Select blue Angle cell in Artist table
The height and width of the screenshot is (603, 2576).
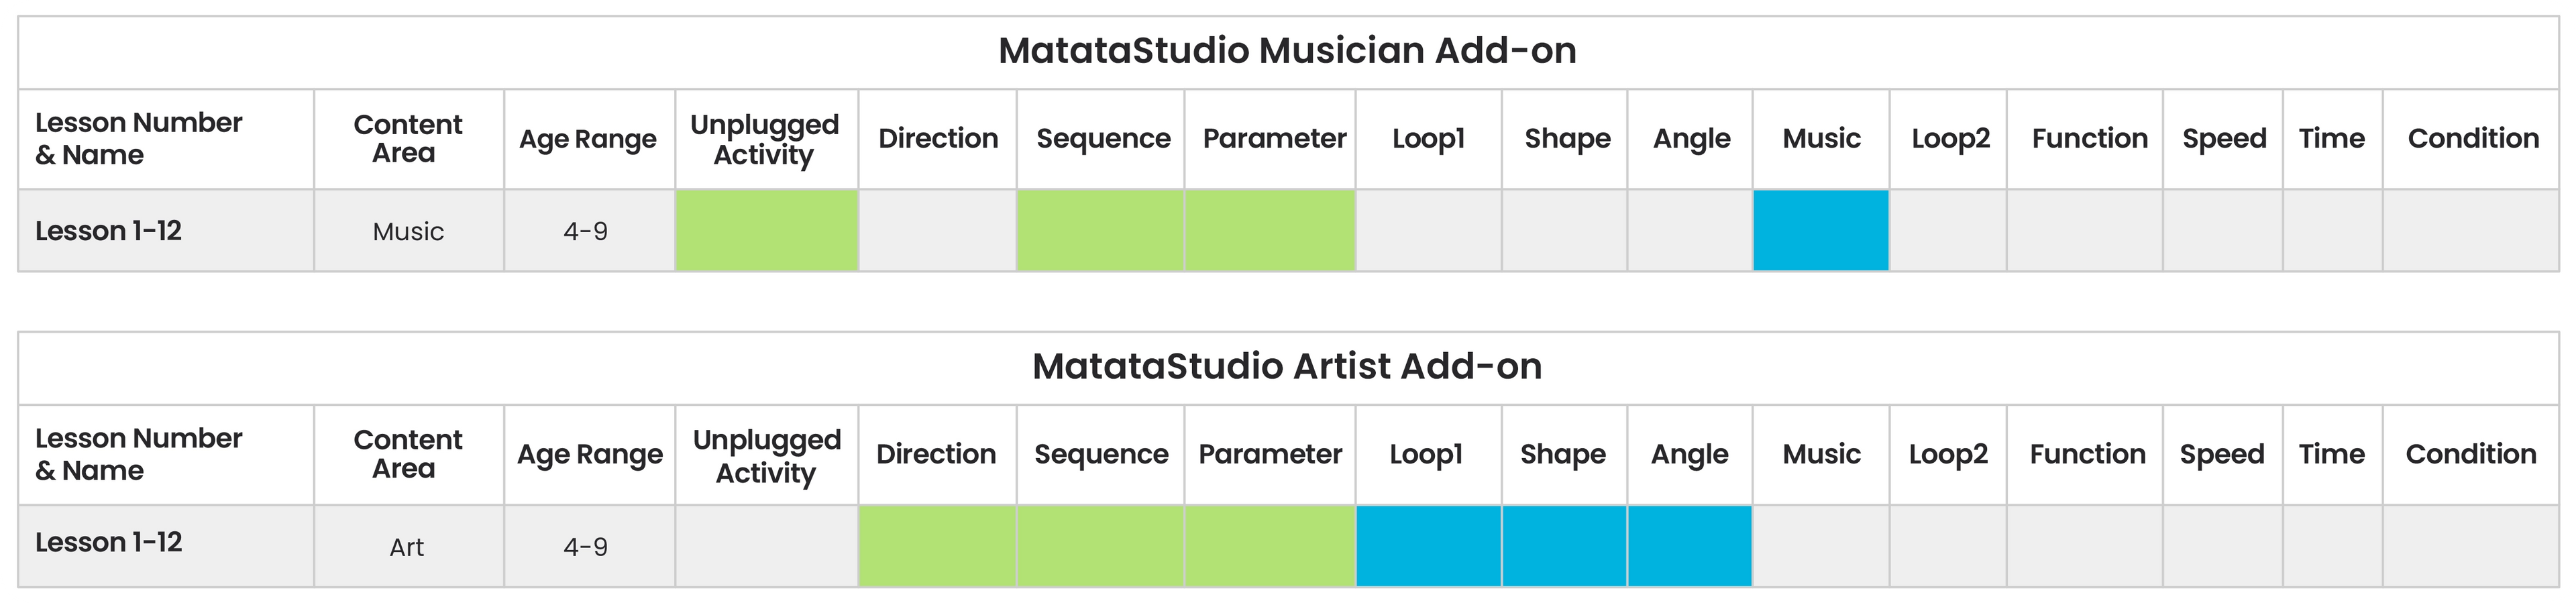click(x=1690, y=546)
